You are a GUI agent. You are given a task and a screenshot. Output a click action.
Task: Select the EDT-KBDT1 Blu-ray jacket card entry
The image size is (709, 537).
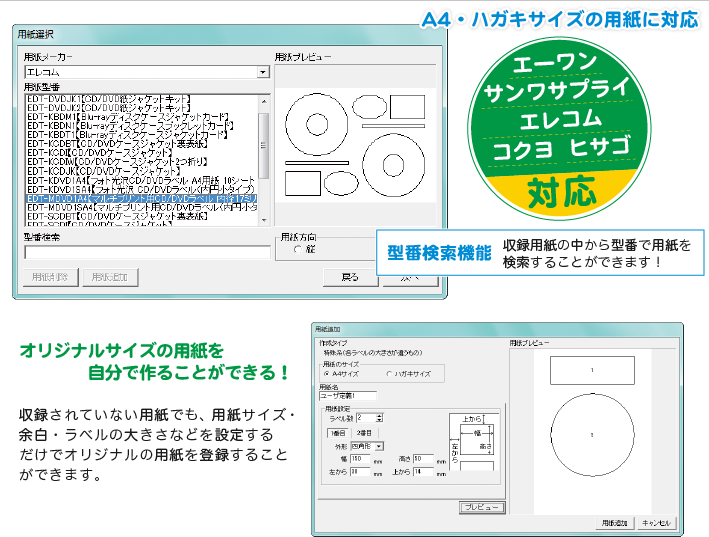127,135
